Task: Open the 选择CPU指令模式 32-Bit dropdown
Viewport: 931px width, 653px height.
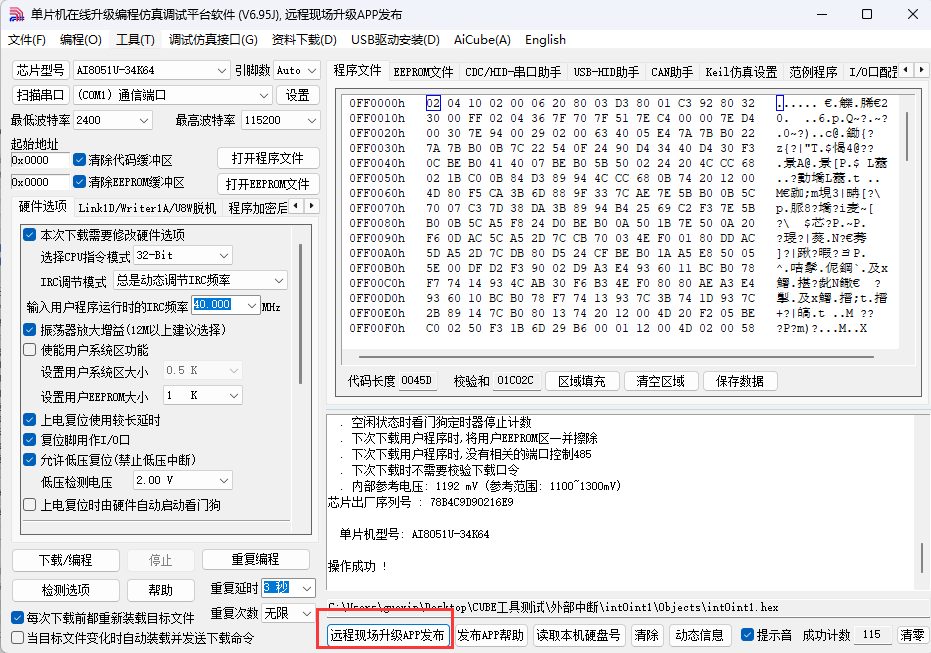Action: coord(183,256)
